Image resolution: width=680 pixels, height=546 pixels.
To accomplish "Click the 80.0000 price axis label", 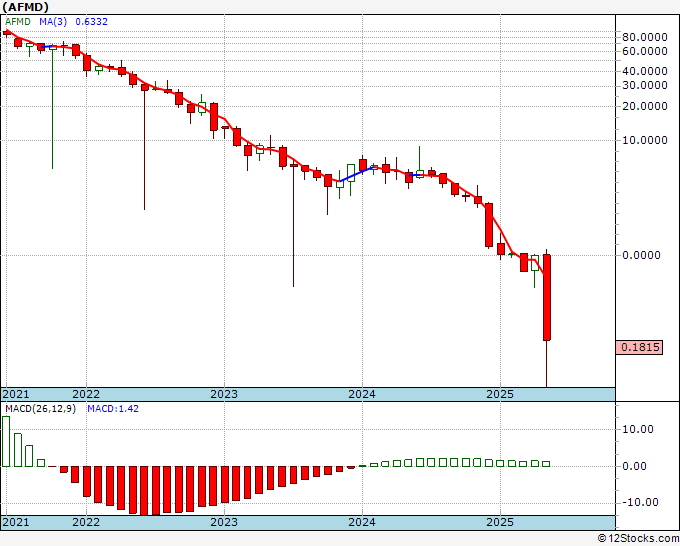I will pyautogui.click(x=644, y=37).
